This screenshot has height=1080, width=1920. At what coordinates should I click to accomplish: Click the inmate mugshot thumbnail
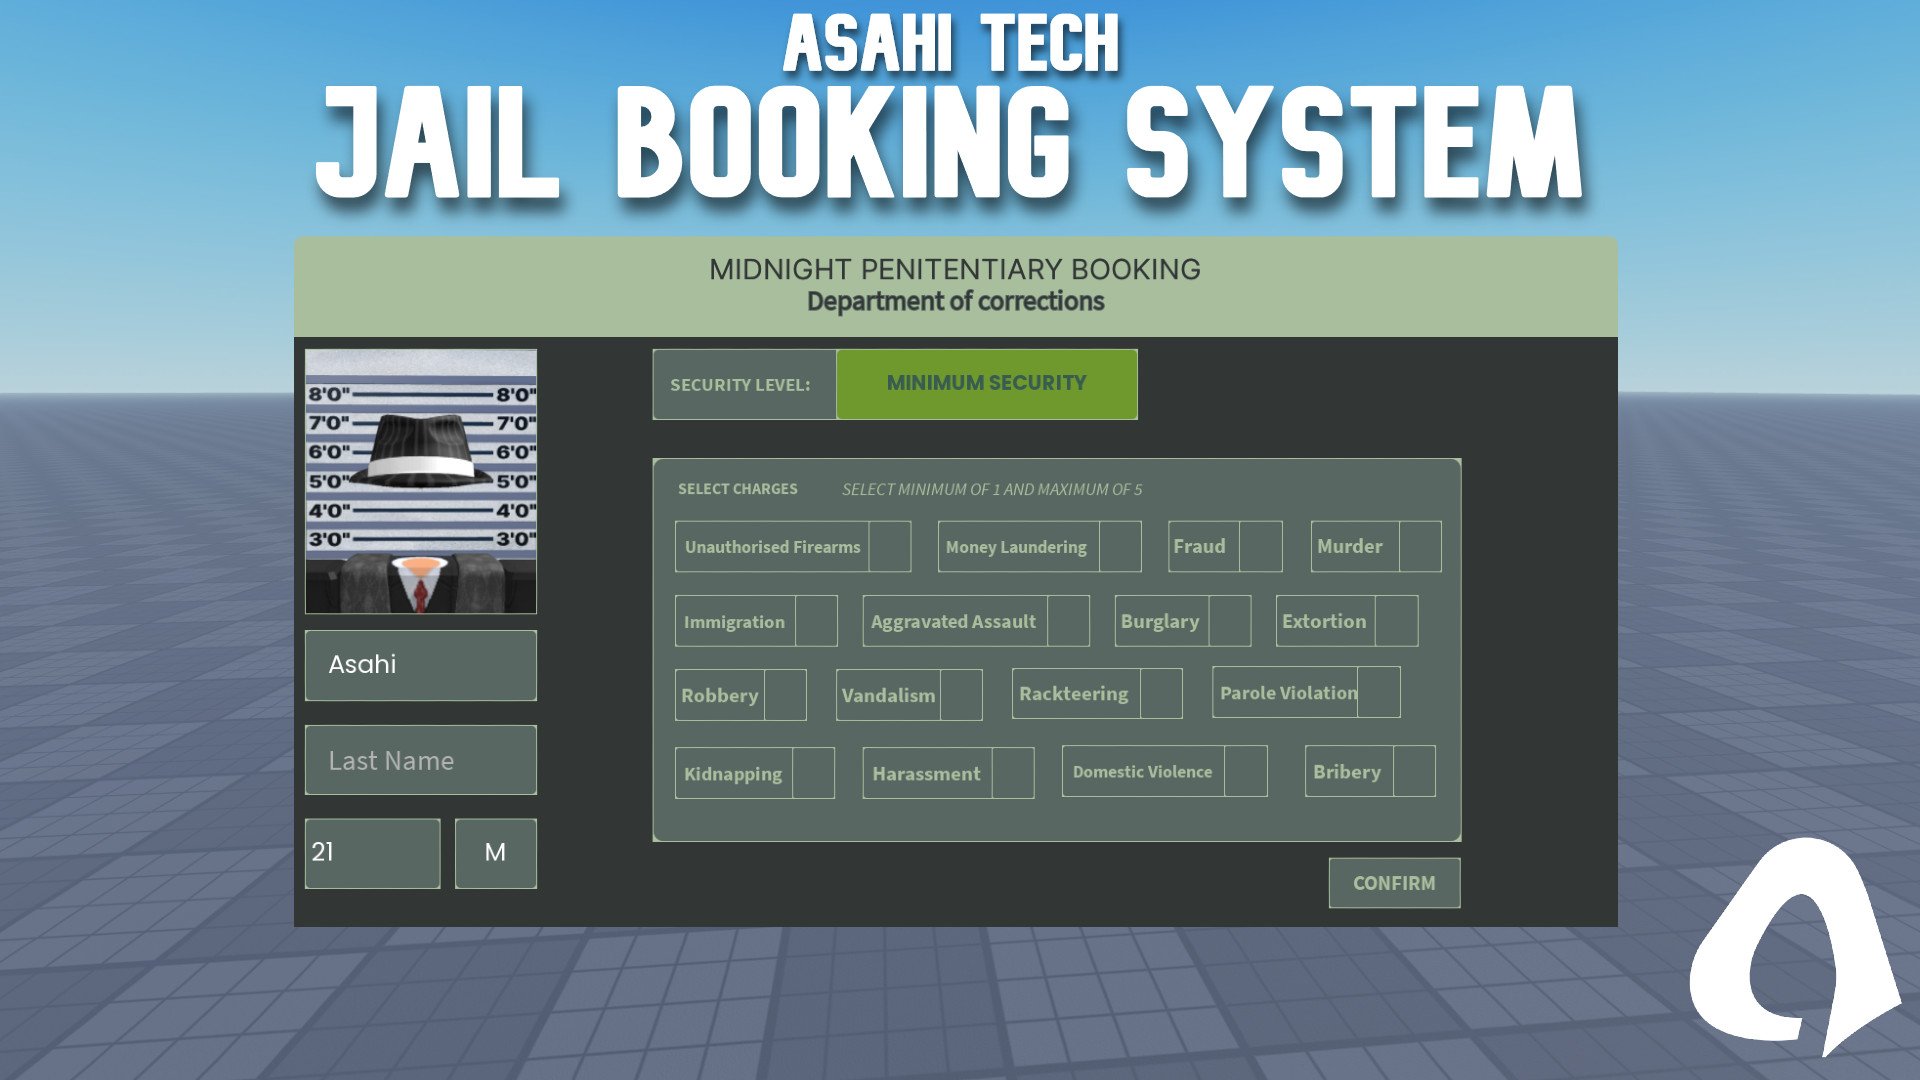coord(421,481)
